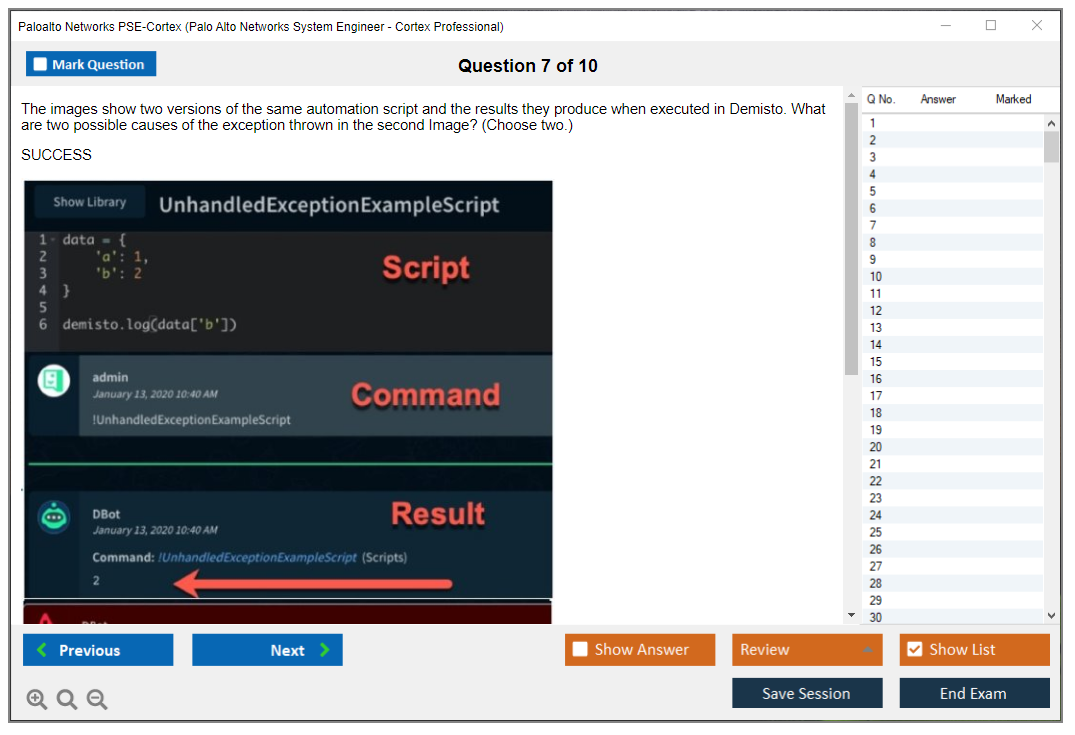Open the Show Library button

90,202
